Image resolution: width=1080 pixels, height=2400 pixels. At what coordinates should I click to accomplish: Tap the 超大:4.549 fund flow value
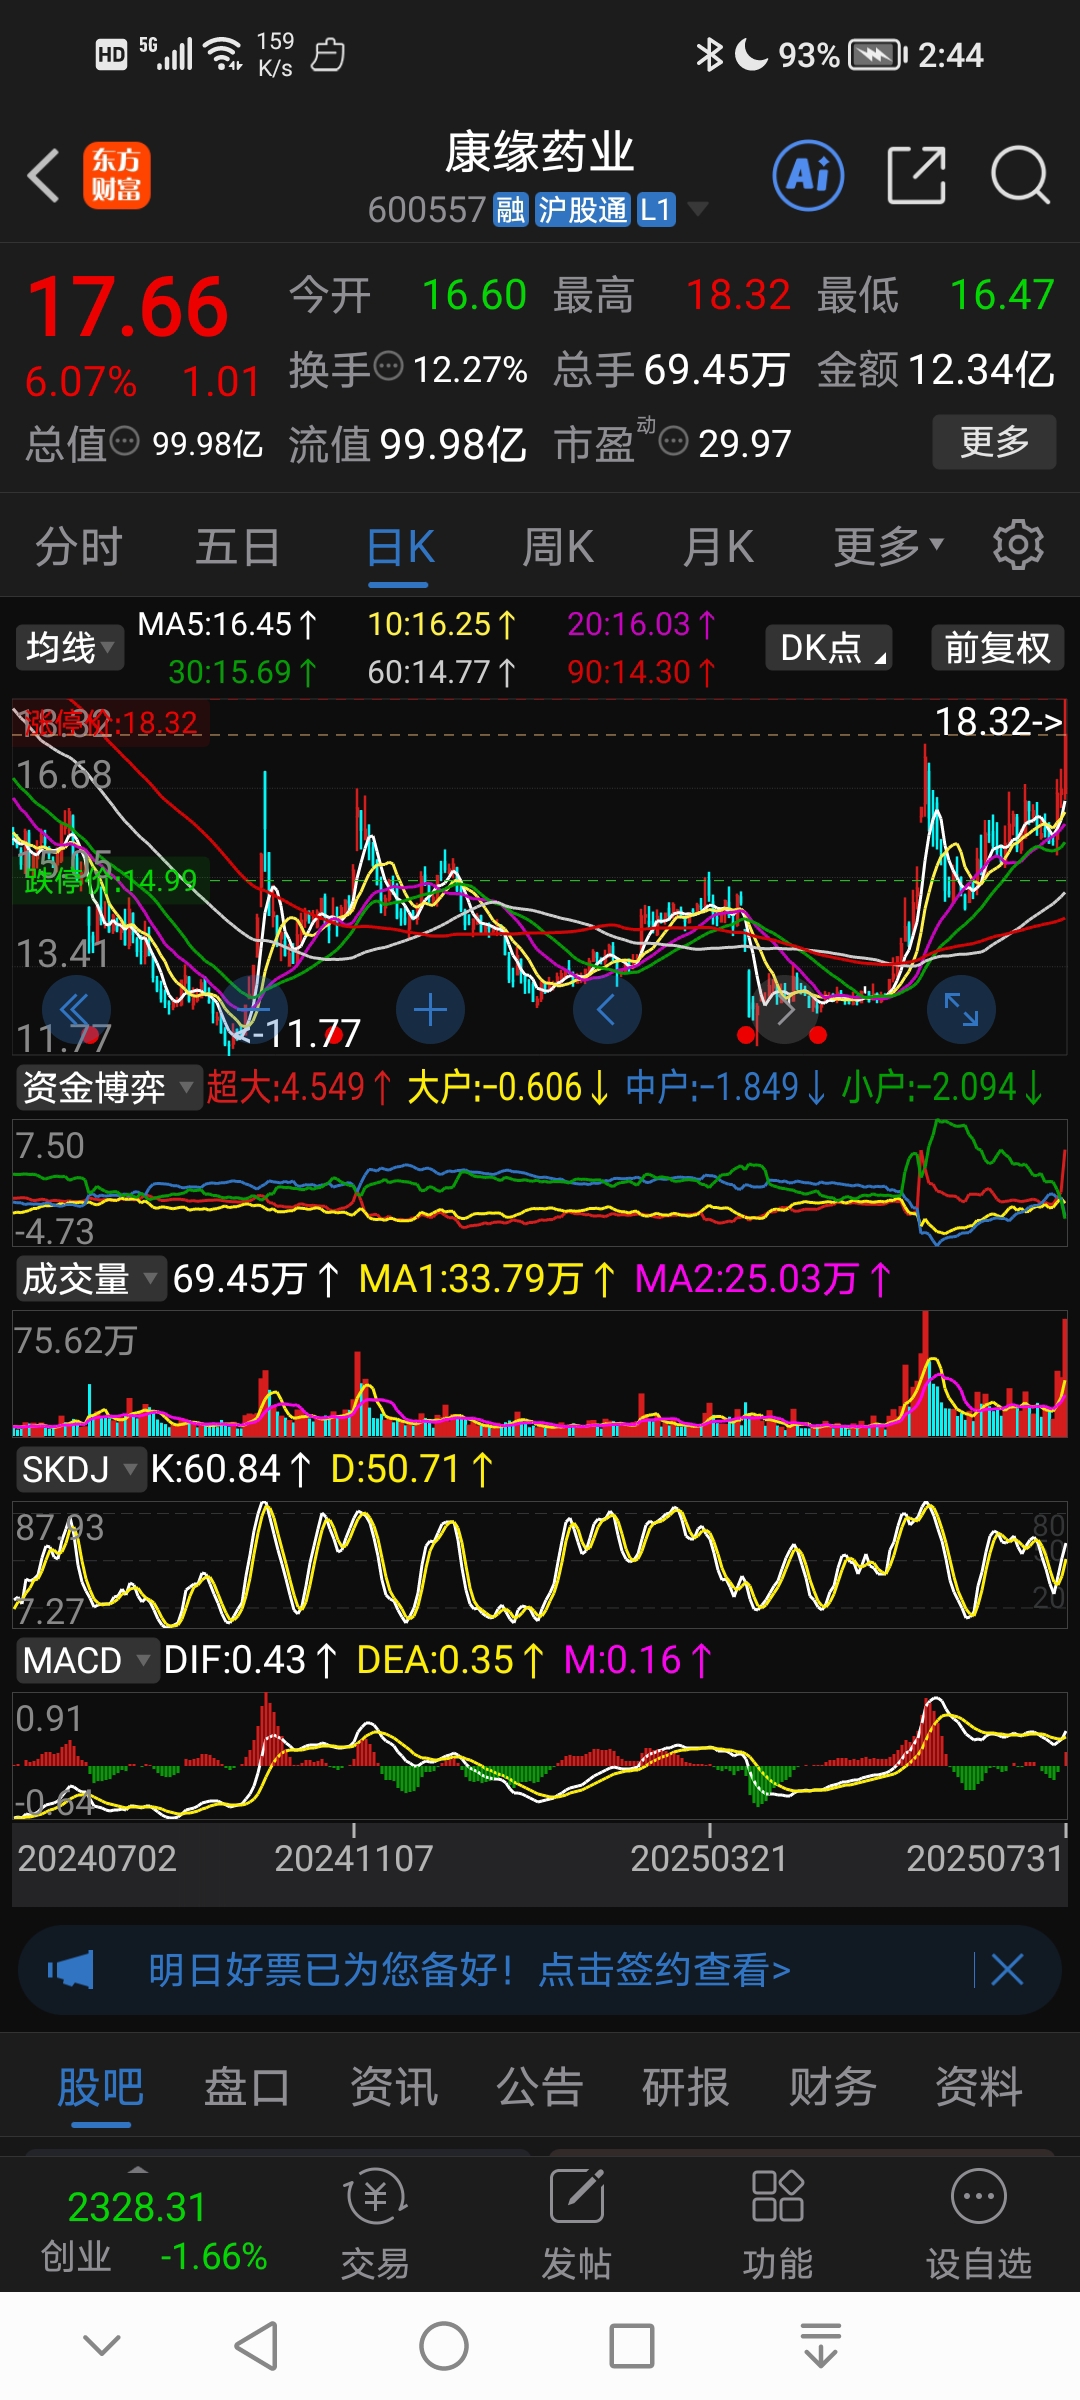[x=298, y=1087]
